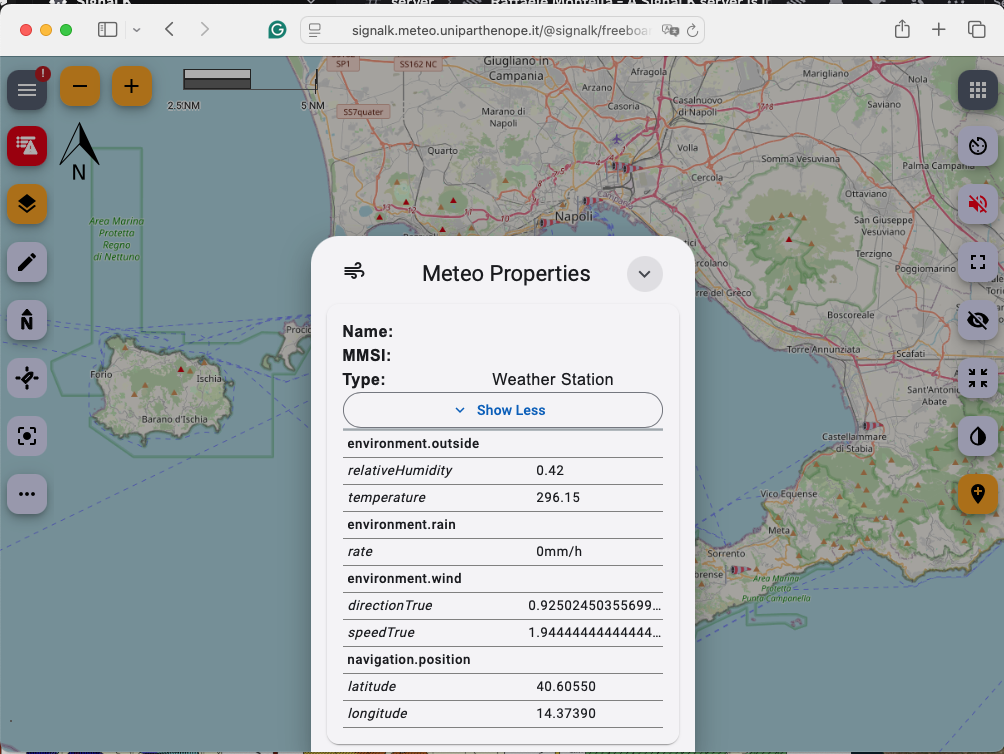The width and height of the screenshot is (1004, 754).
Task: Select rain rate value 0mm/h
Action: tap(559, 551)
